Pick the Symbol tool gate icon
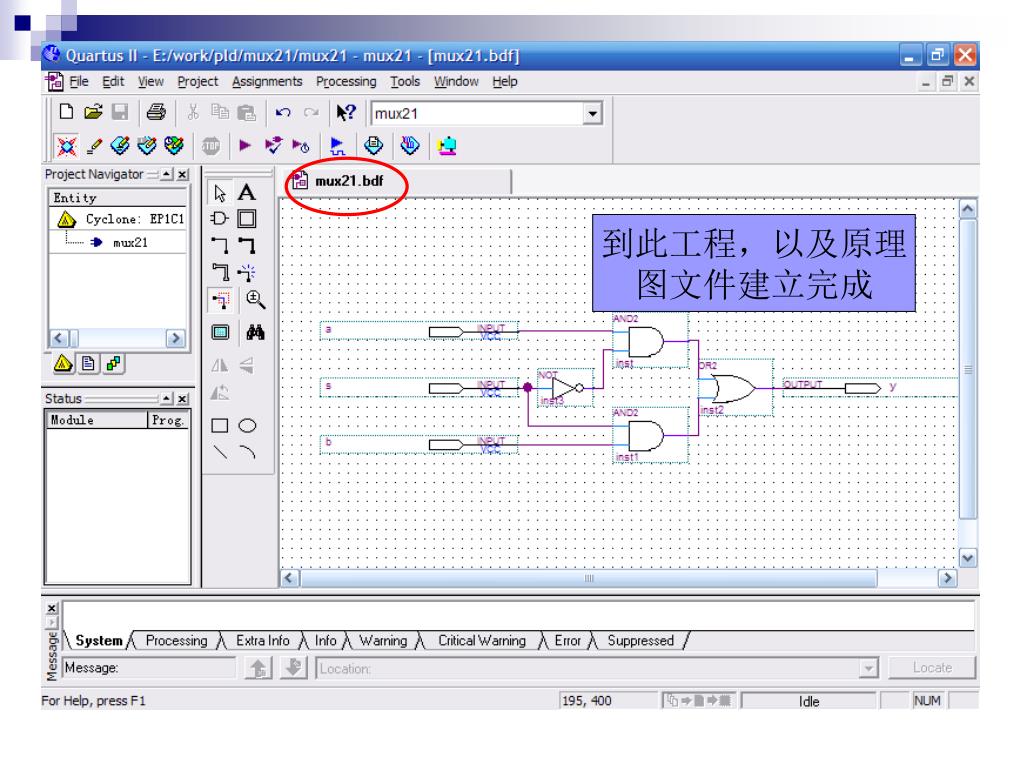The height and width of the screenshot is (768, 1024). [x=219, y=219]
